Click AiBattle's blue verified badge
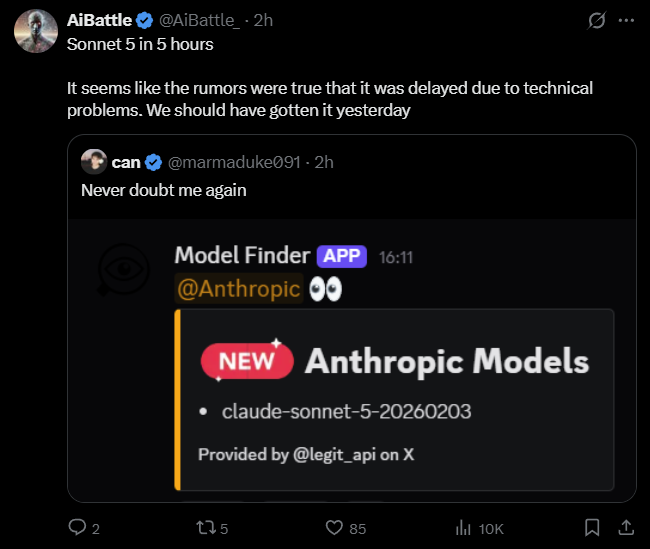This screenshot has height=549, width=650. tap(144, 20)
